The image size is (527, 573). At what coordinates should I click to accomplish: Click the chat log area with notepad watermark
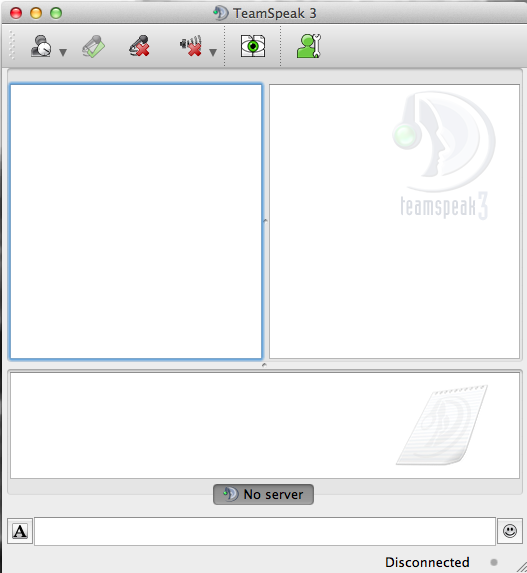point(265,425)
